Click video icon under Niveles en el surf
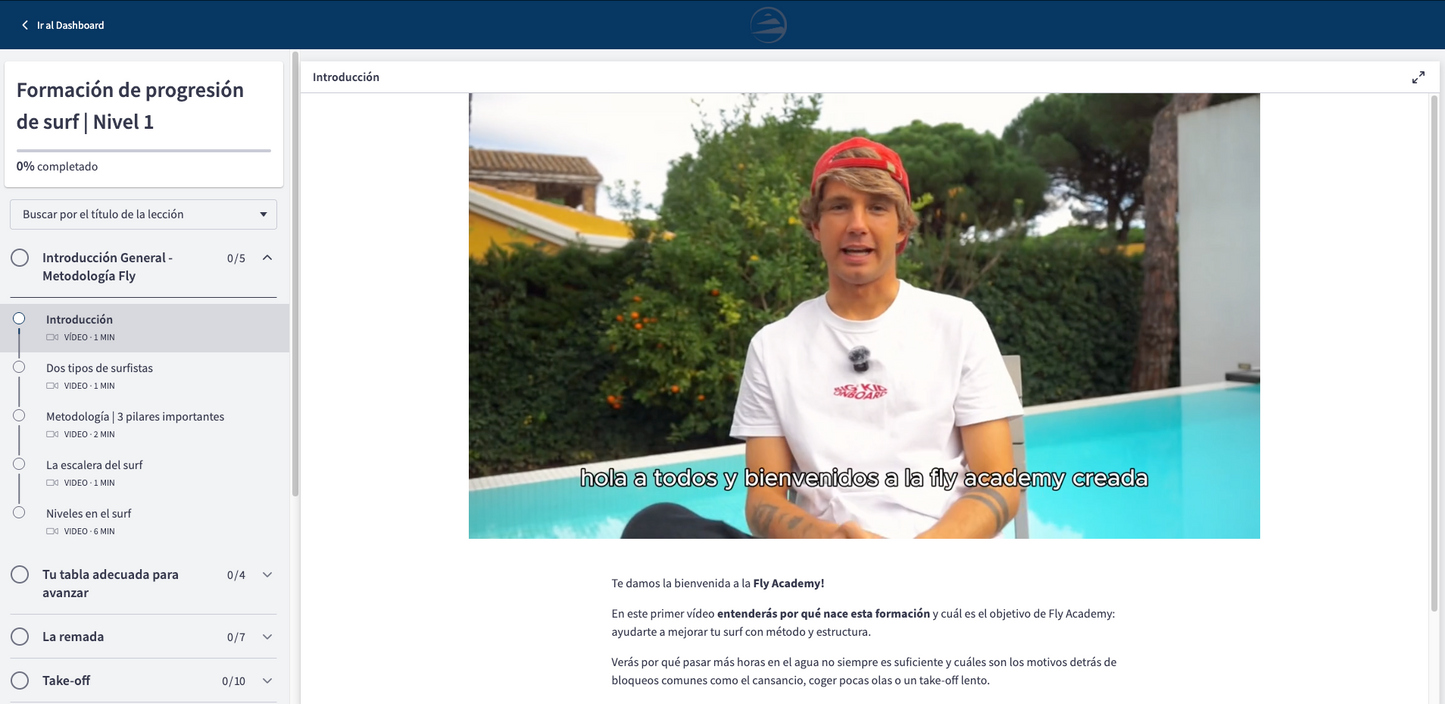The height and width of the screenshot is (704, 1445). click(x=52, y=532)
